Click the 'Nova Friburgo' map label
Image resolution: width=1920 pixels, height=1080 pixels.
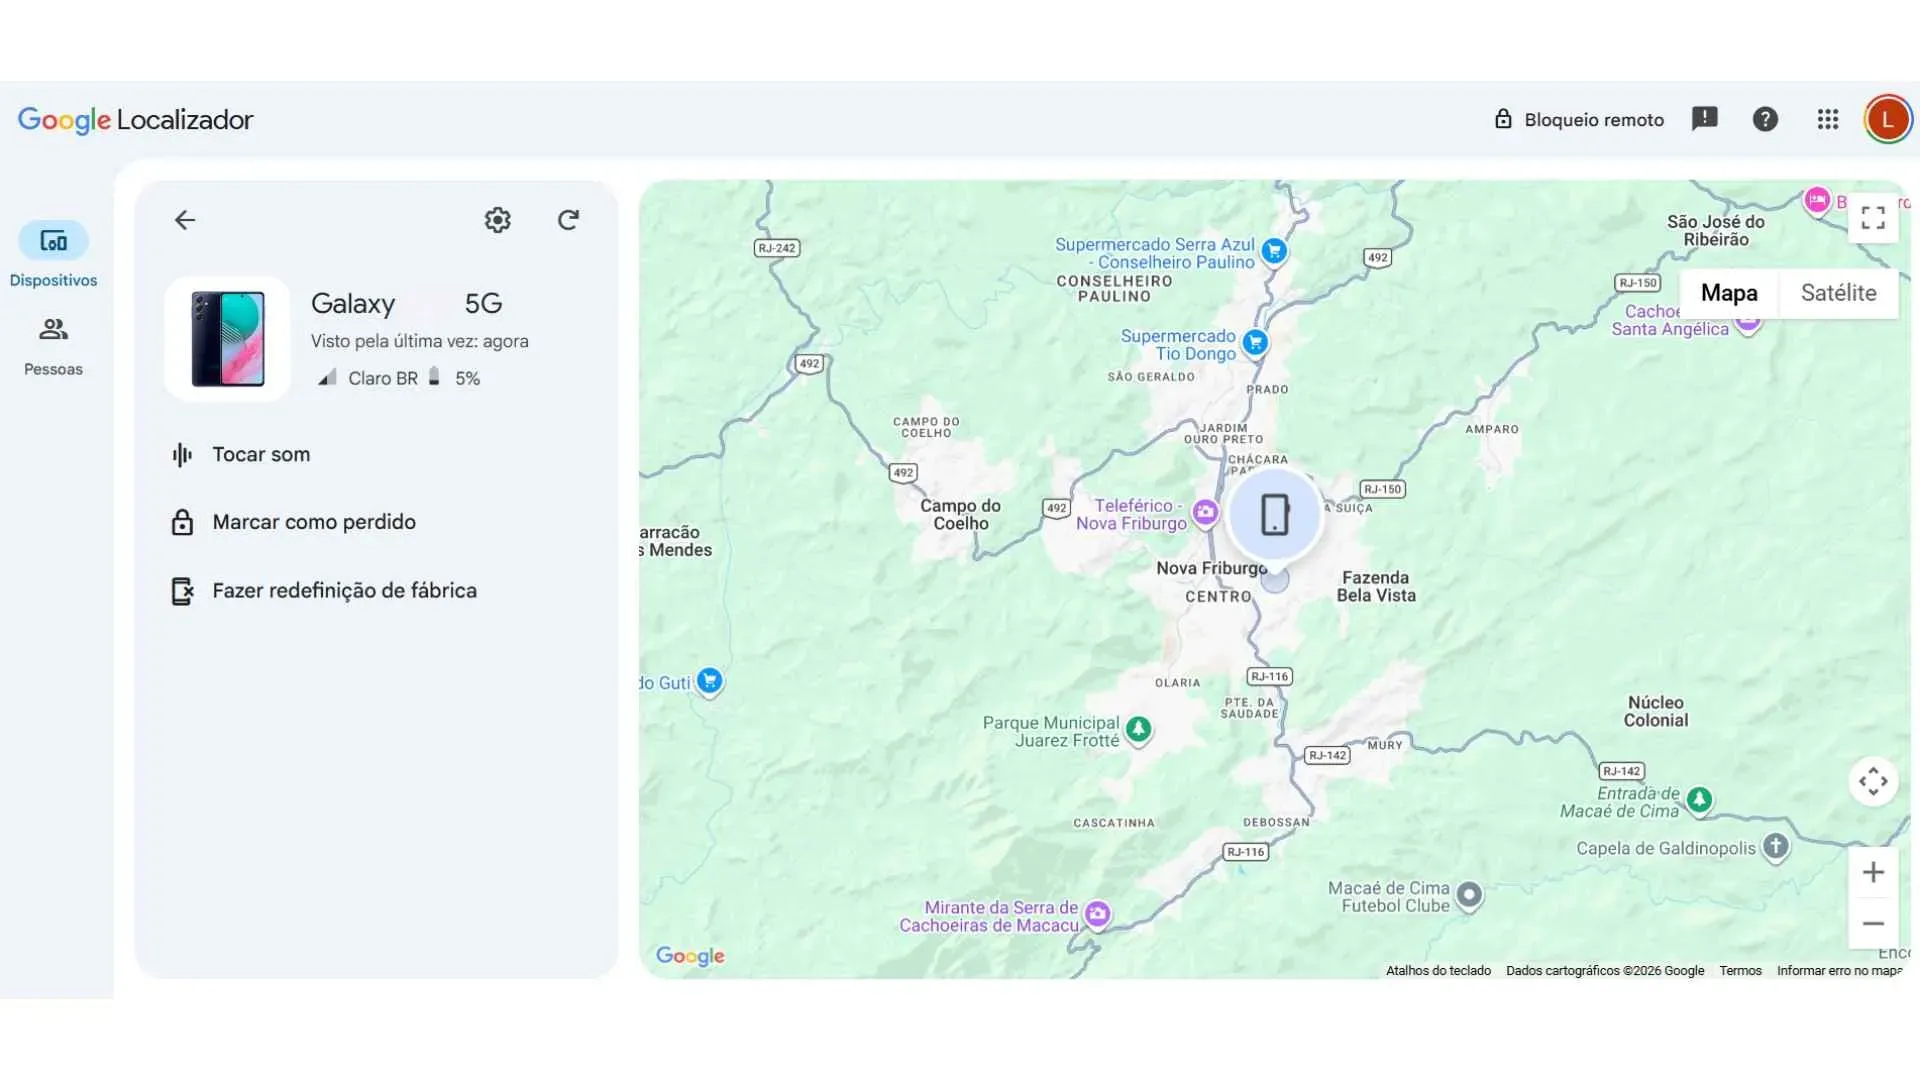[1211, 568]
